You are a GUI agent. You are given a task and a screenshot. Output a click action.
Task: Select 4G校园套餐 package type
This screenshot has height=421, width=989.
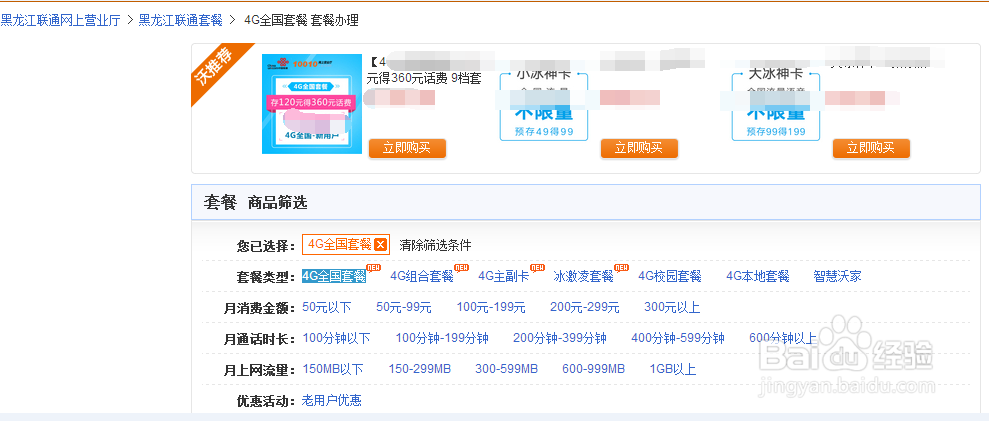coord(670,276)
